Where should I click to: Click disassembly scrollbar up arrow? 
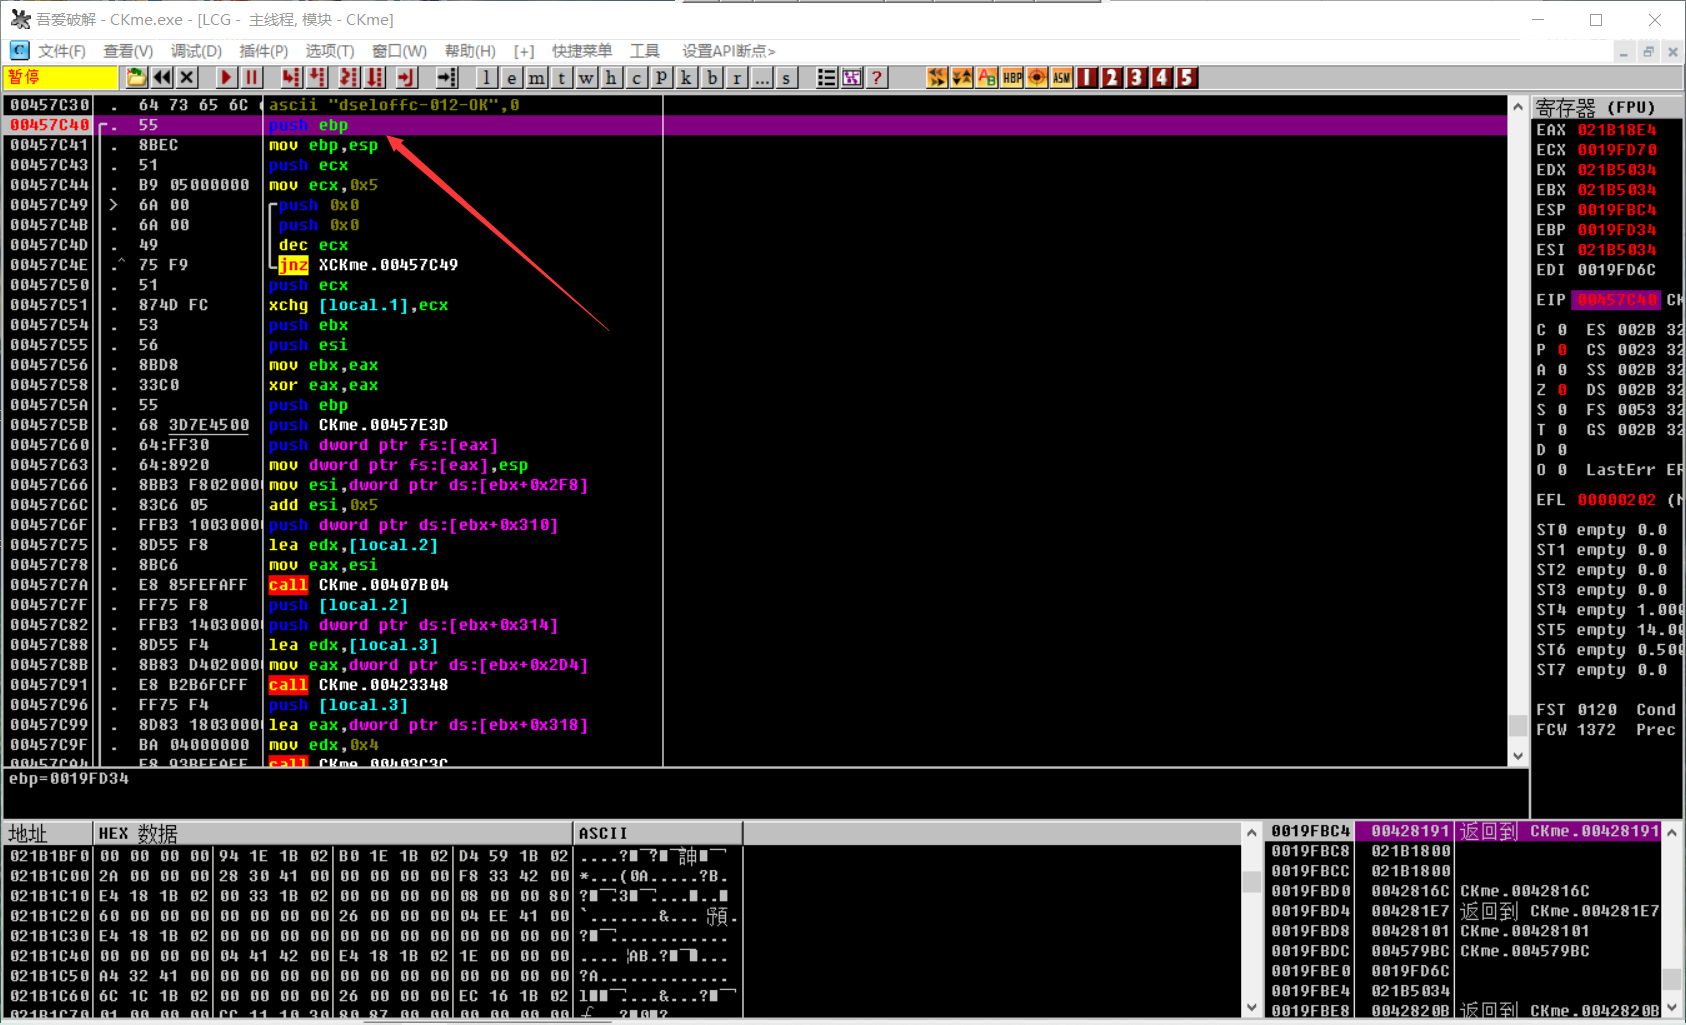[1518, 106]
